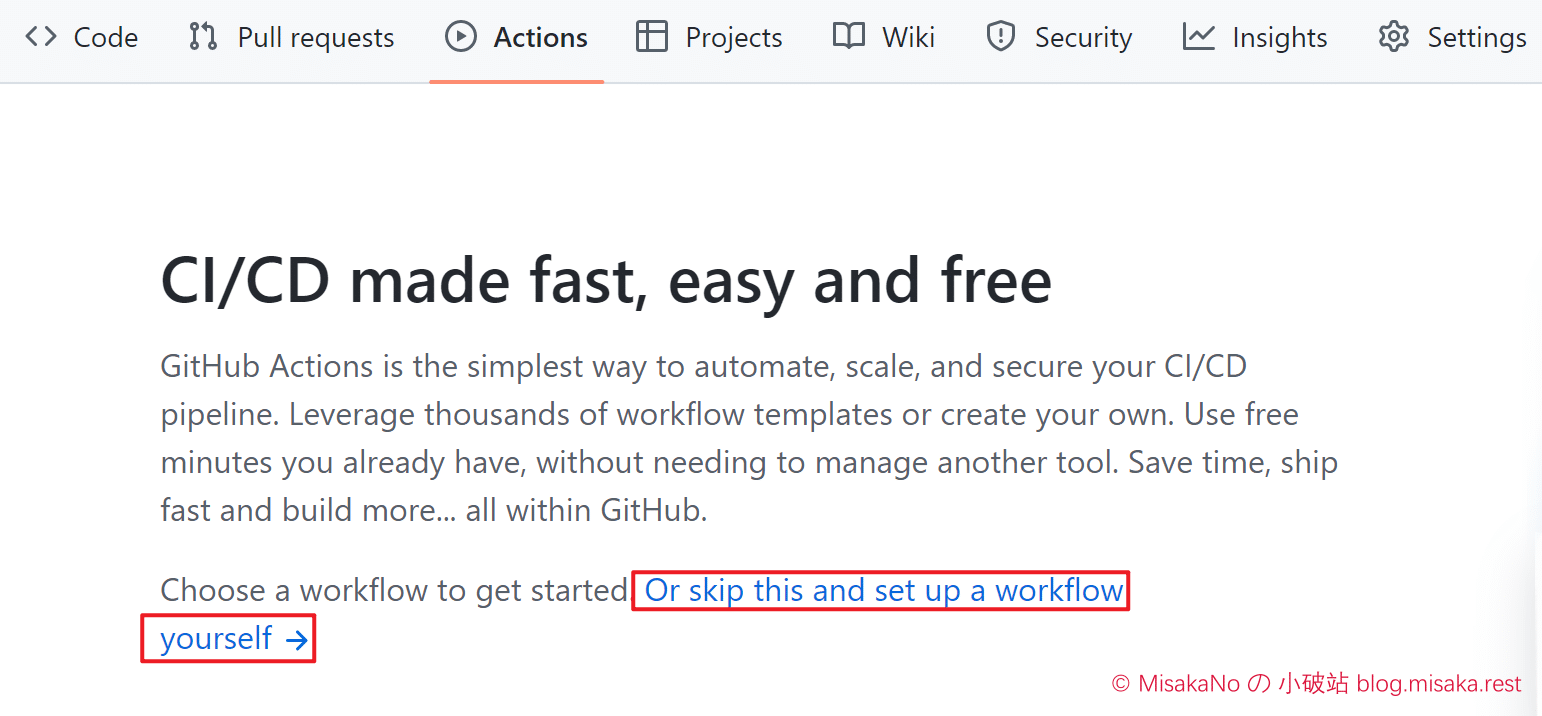Click the Wiki open-book icon

tap(849, 37)
